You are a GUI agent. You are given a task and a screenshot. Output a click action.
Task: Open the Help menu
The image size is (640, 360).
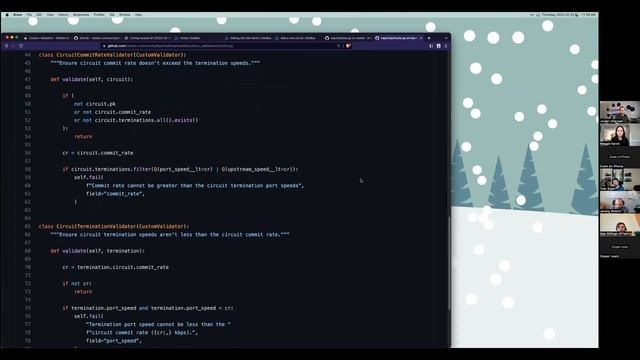click(138, 15)
